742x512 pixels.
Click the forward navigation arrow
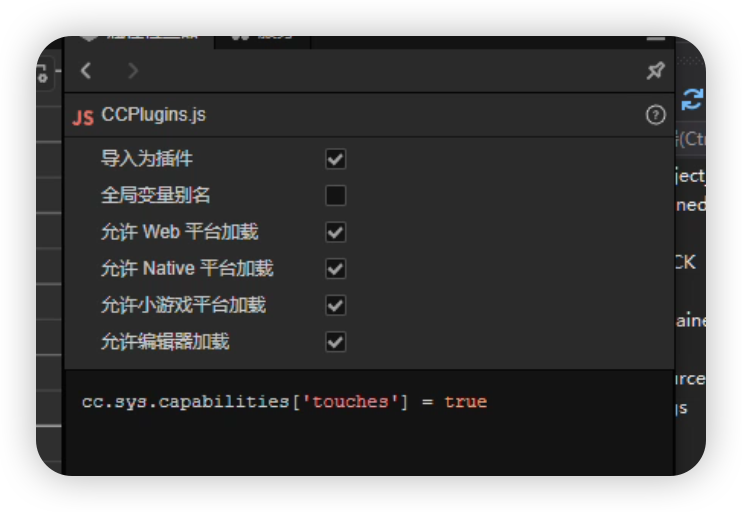pyautogui.click(x=133, y=70)
